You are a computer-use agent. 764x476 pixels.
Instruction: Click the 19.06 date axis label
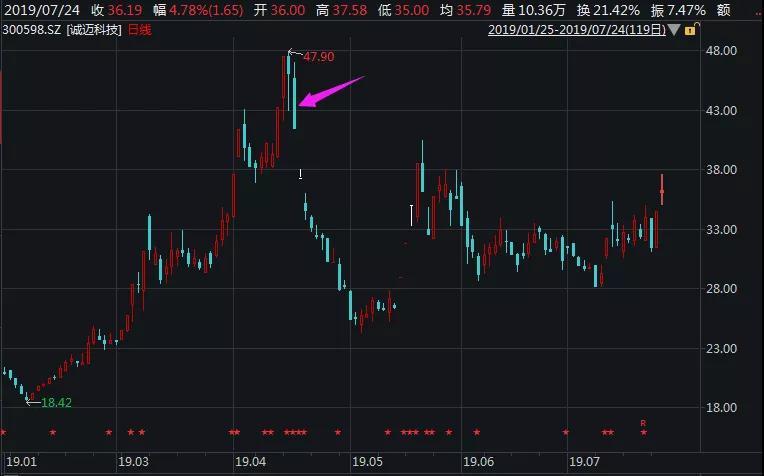point(479,461)
